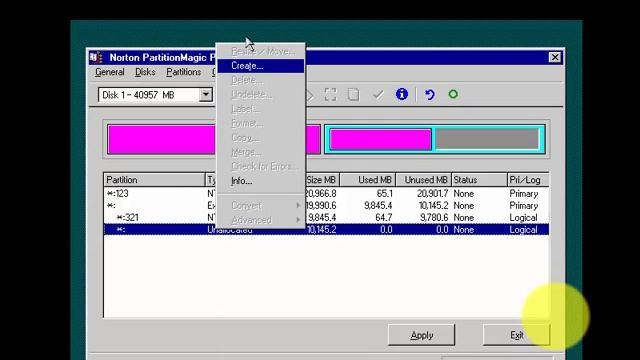640x360 pixels.
Task: Click the 9,780.6 unused MB cell
Action: 434,218
